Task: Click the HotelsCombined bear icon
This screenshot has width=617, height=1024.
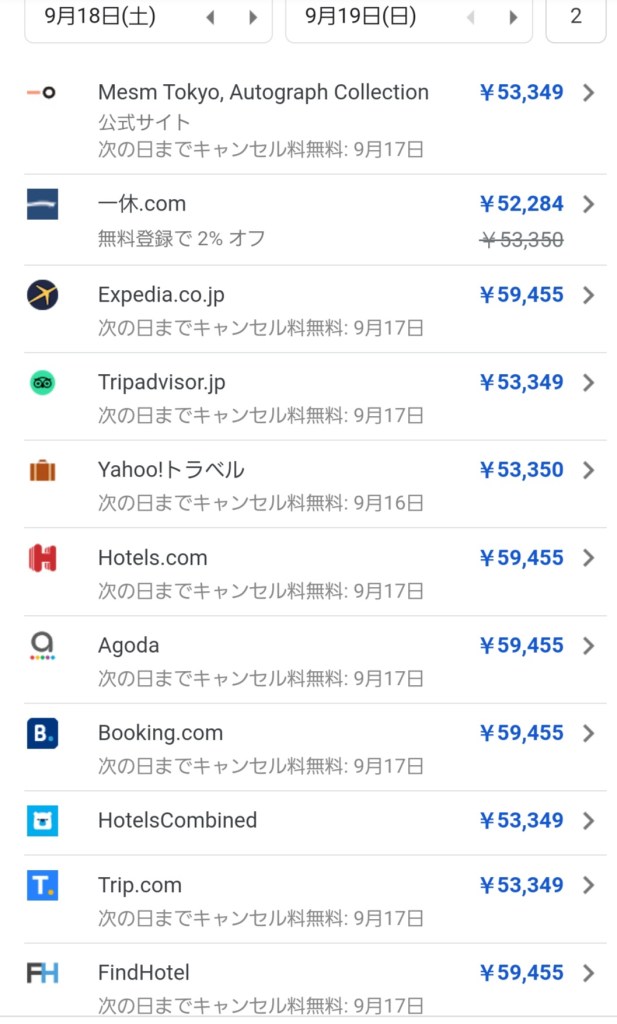Action: point(42,821)
